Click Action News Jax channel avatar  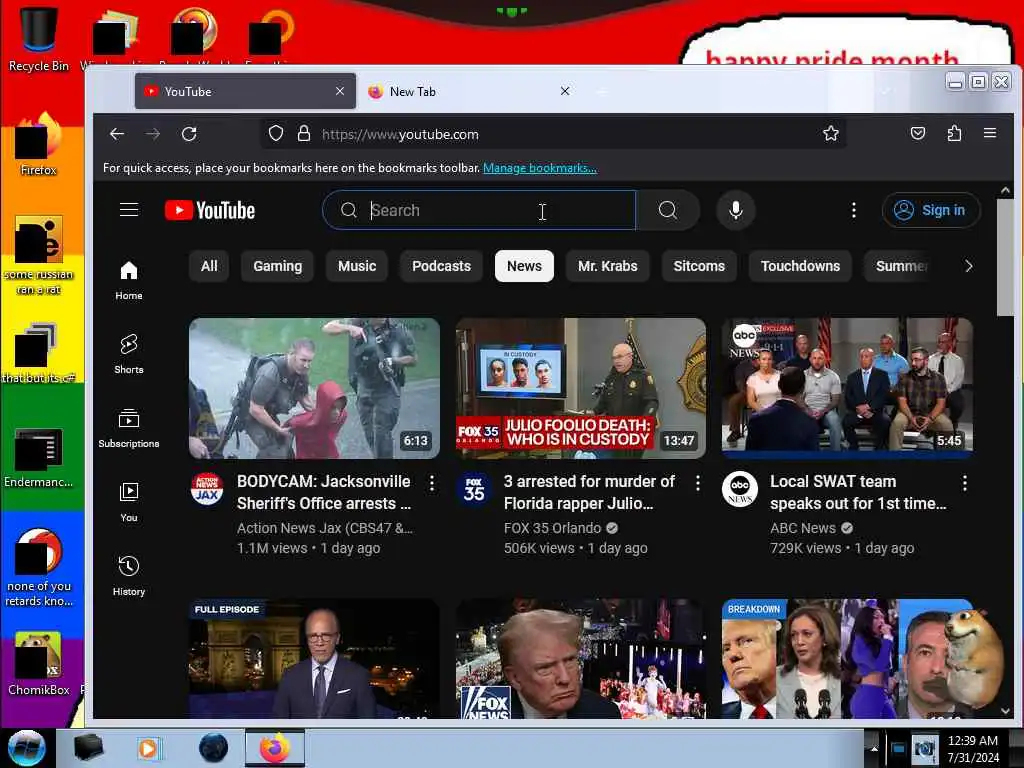coord(207,488)
